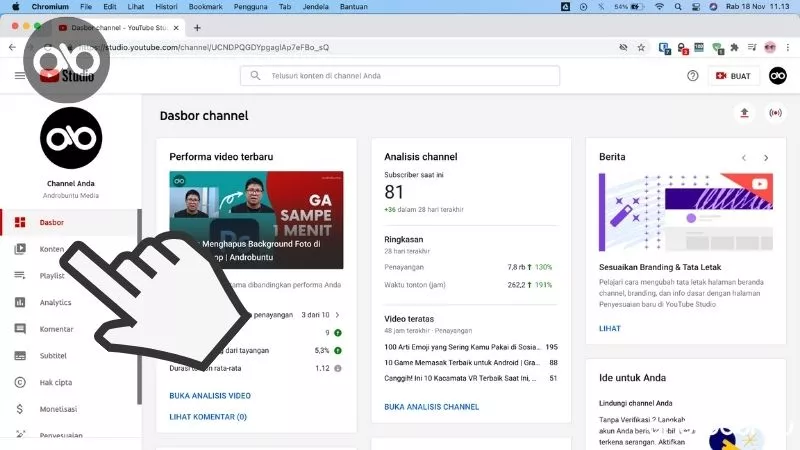Click the Apple menu logo

pos(15,7)
